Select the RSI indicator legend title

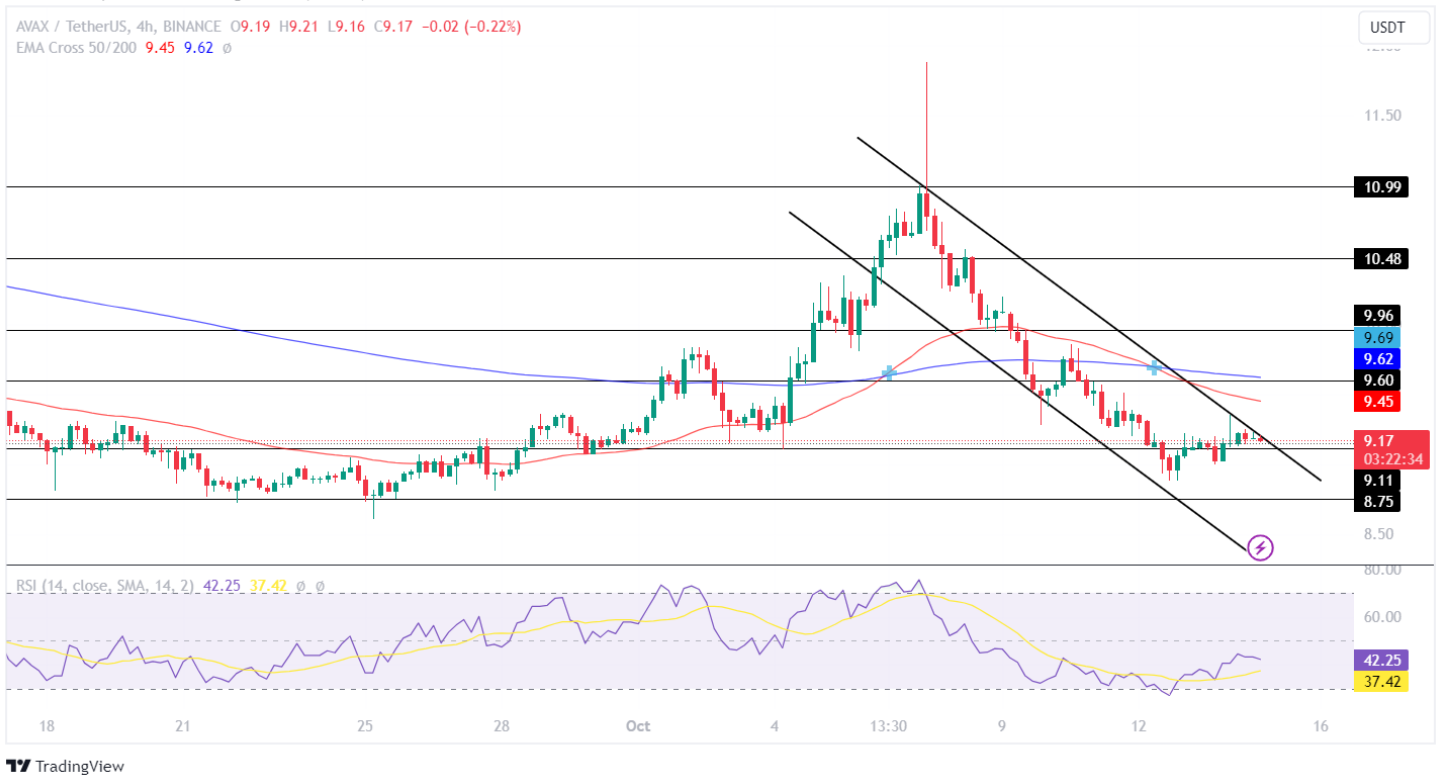tap(105, 585)
